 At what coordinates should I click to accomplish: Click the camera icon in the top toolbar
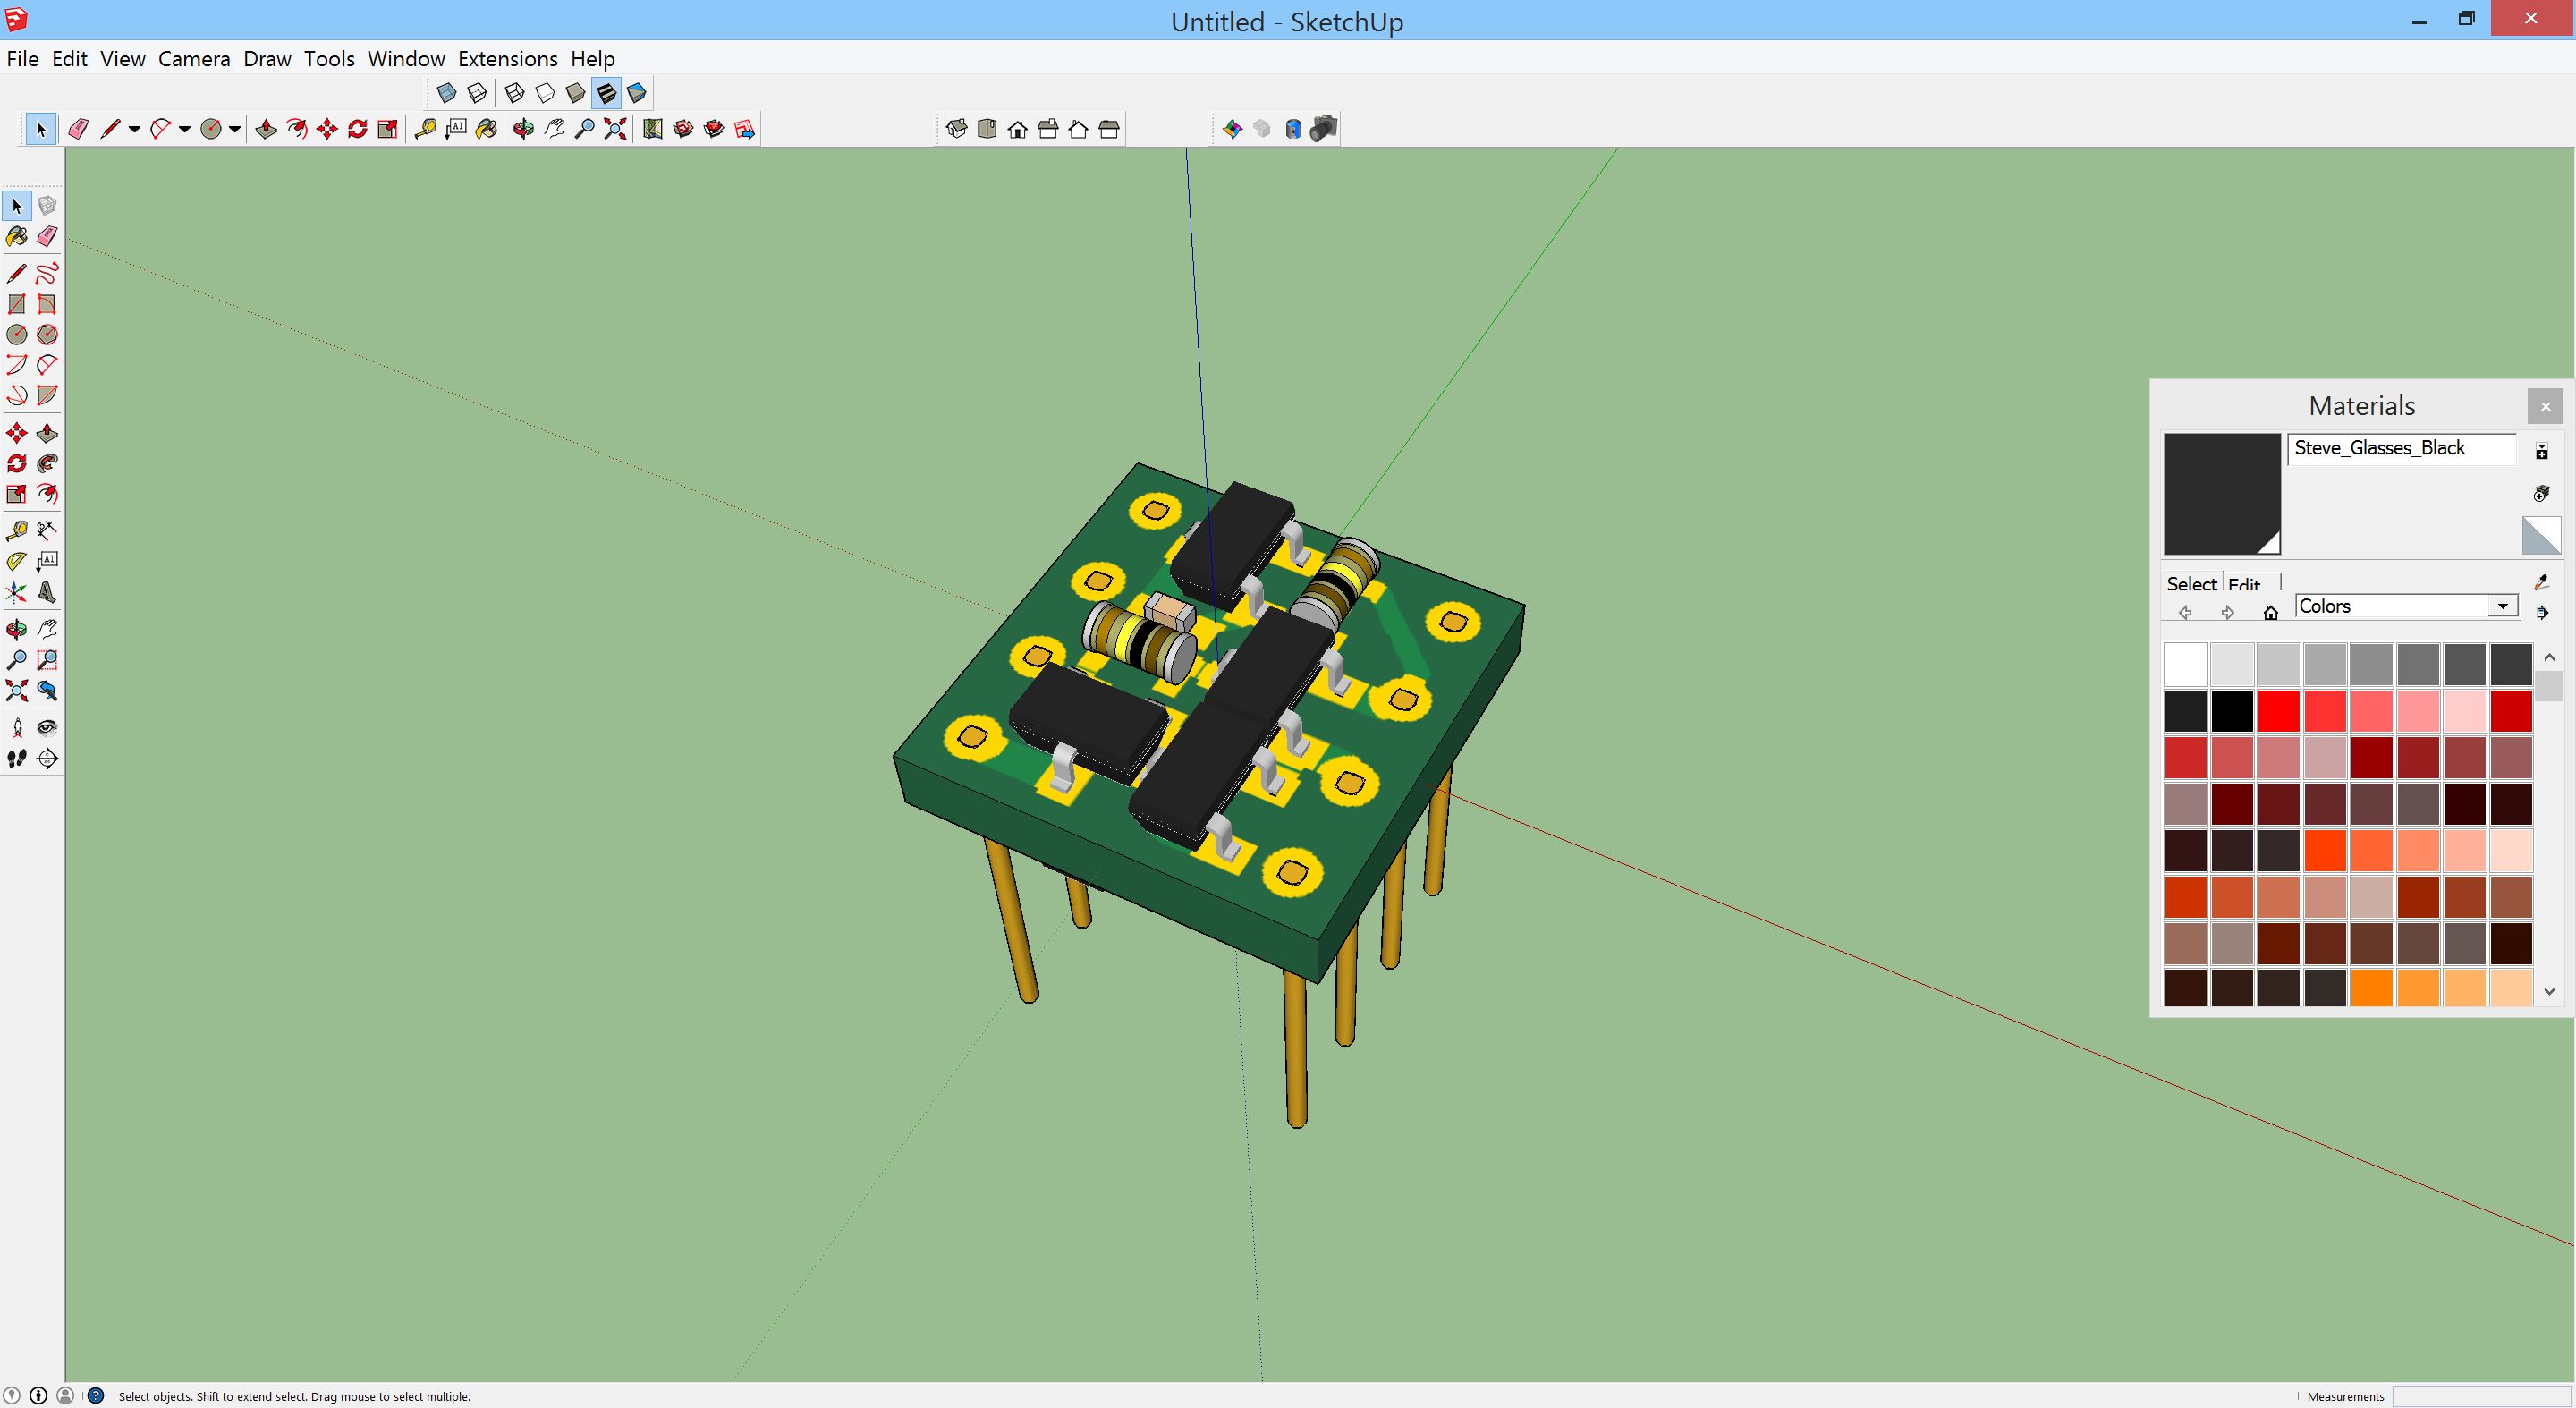1324,129
